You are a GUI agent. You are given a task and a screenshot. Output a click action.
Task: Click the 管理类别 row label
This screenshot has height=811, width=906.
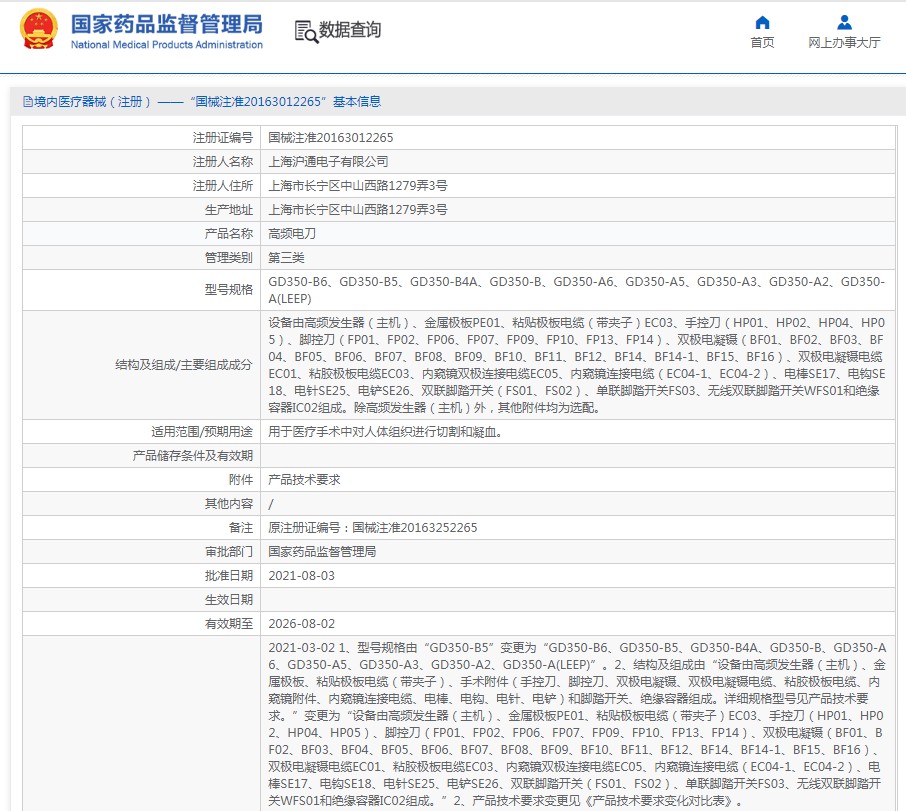coord(229,258)
